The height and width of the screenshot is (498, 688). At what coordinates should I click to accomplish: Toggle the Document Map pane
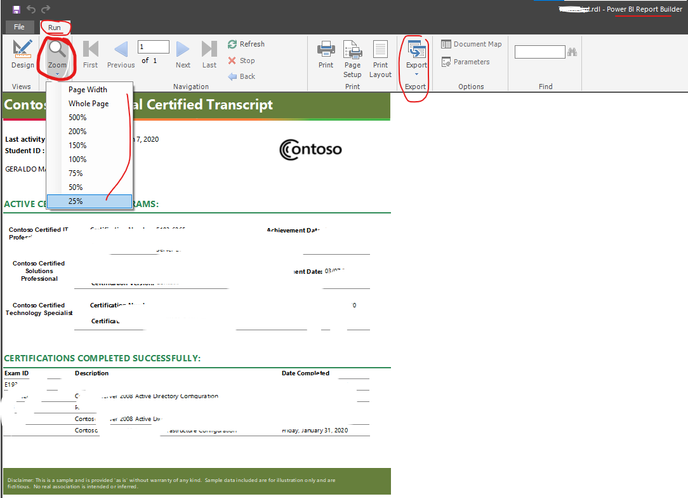coord(471,44)
